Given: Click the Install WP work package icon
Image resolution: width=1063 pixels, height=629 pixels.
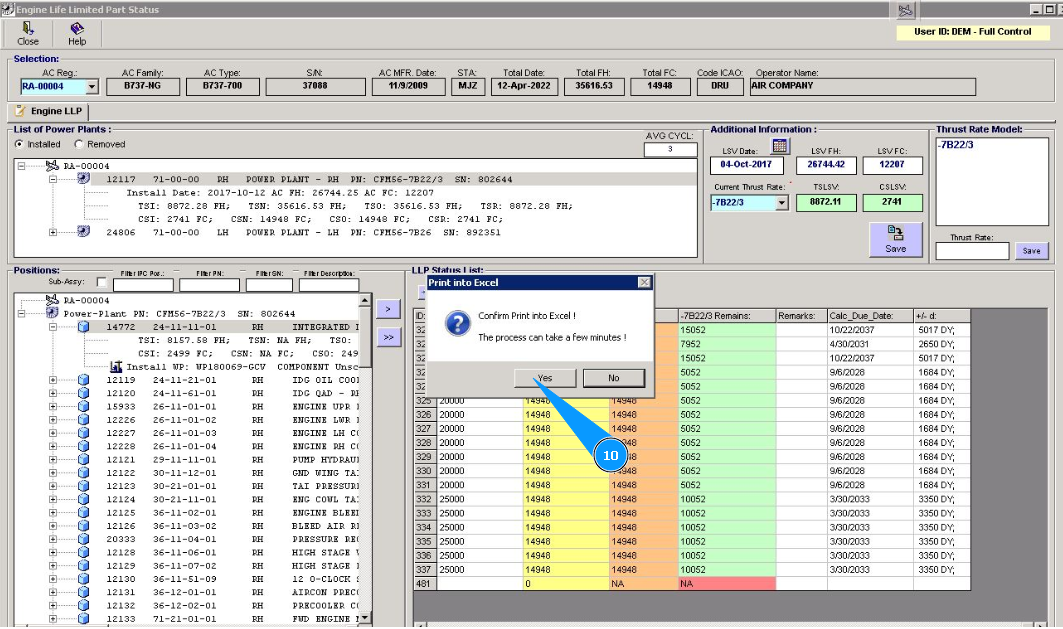Looking at the screenshot, I should click(x=116, y=367).
